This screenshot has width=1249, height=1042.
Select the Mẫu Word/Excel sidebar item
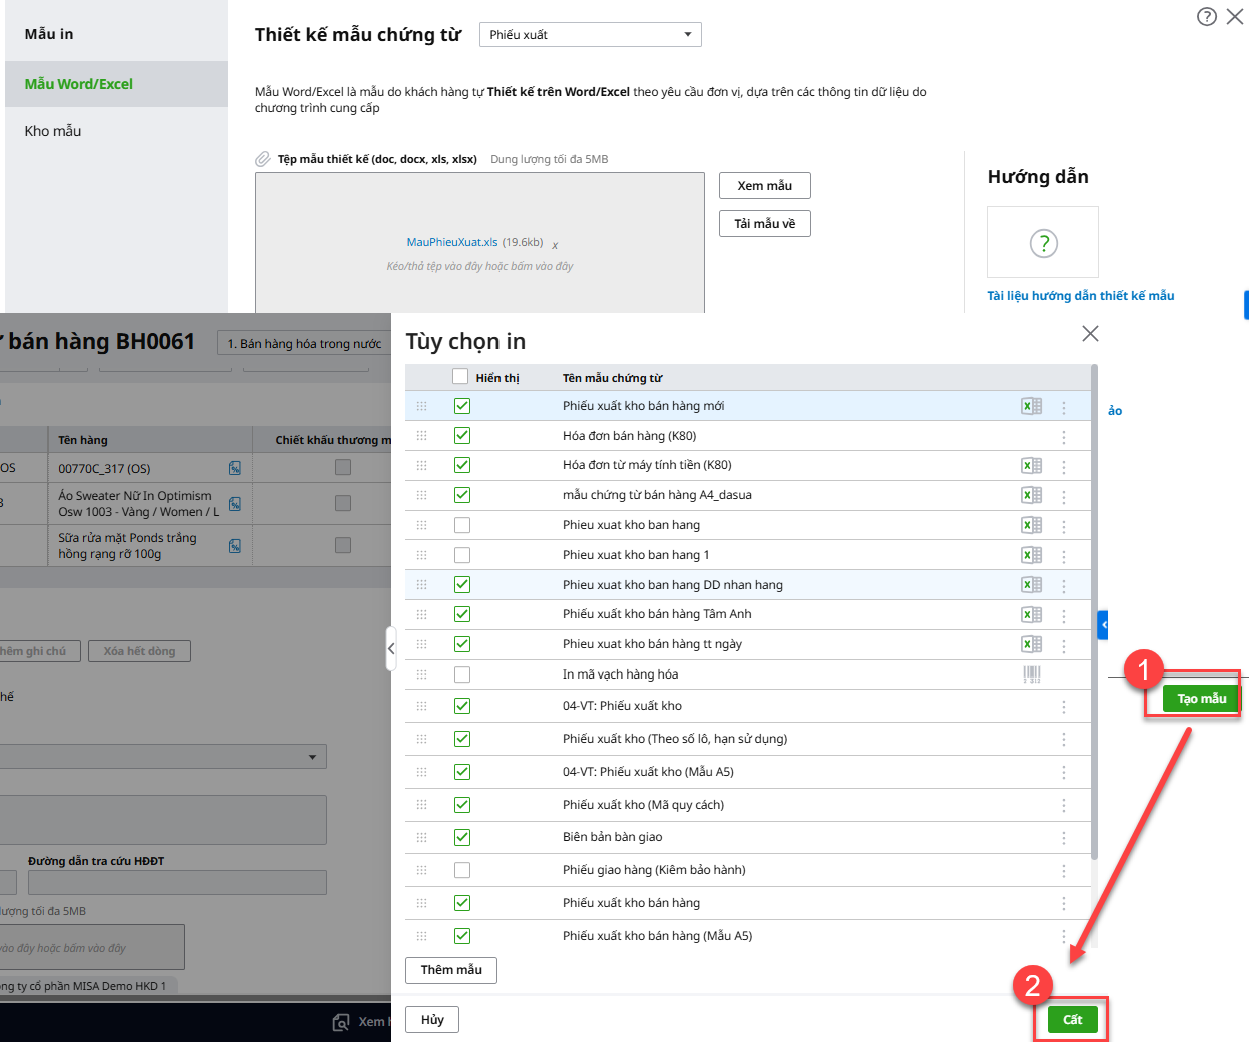pyautogui.click(x=79, y=84)
